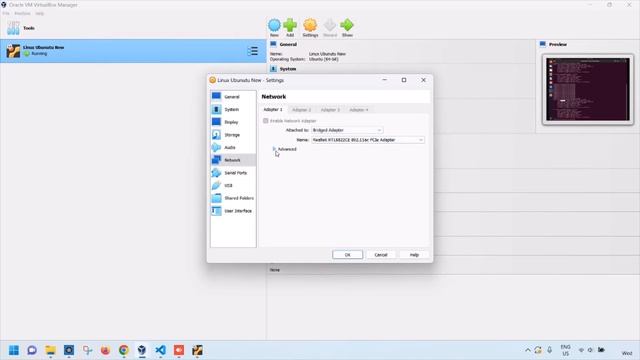Open the General settings category icon
640x360 pixels.
point(216,96)
